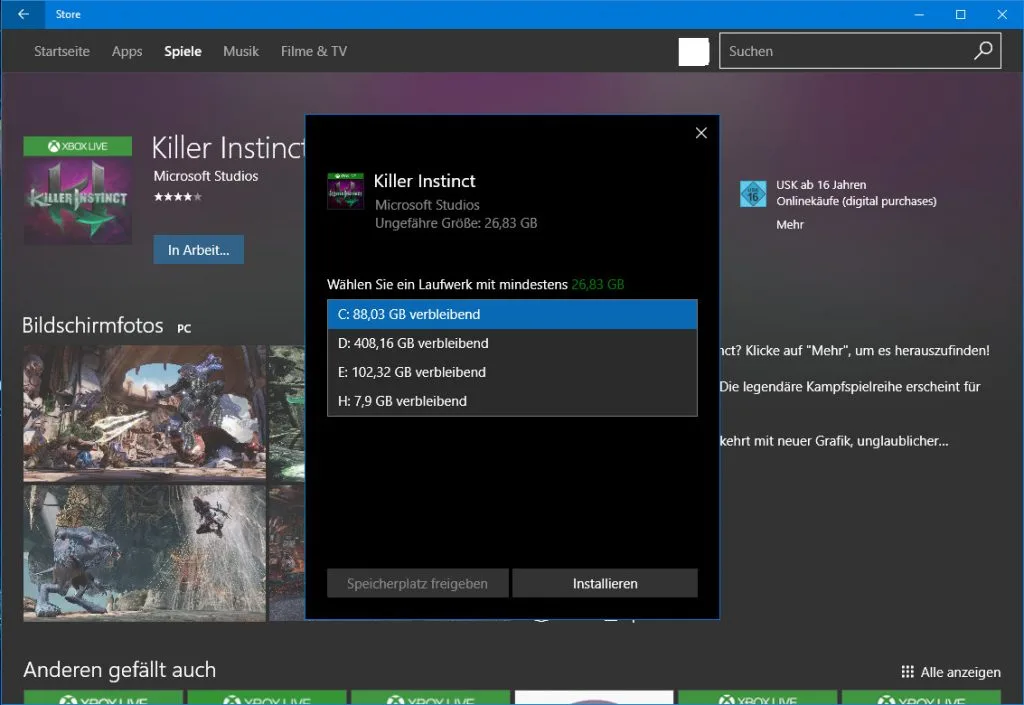This screenshot has height=705, width=1024.
Task: Click Alle anzeigen link
Action: coord(960,672)
